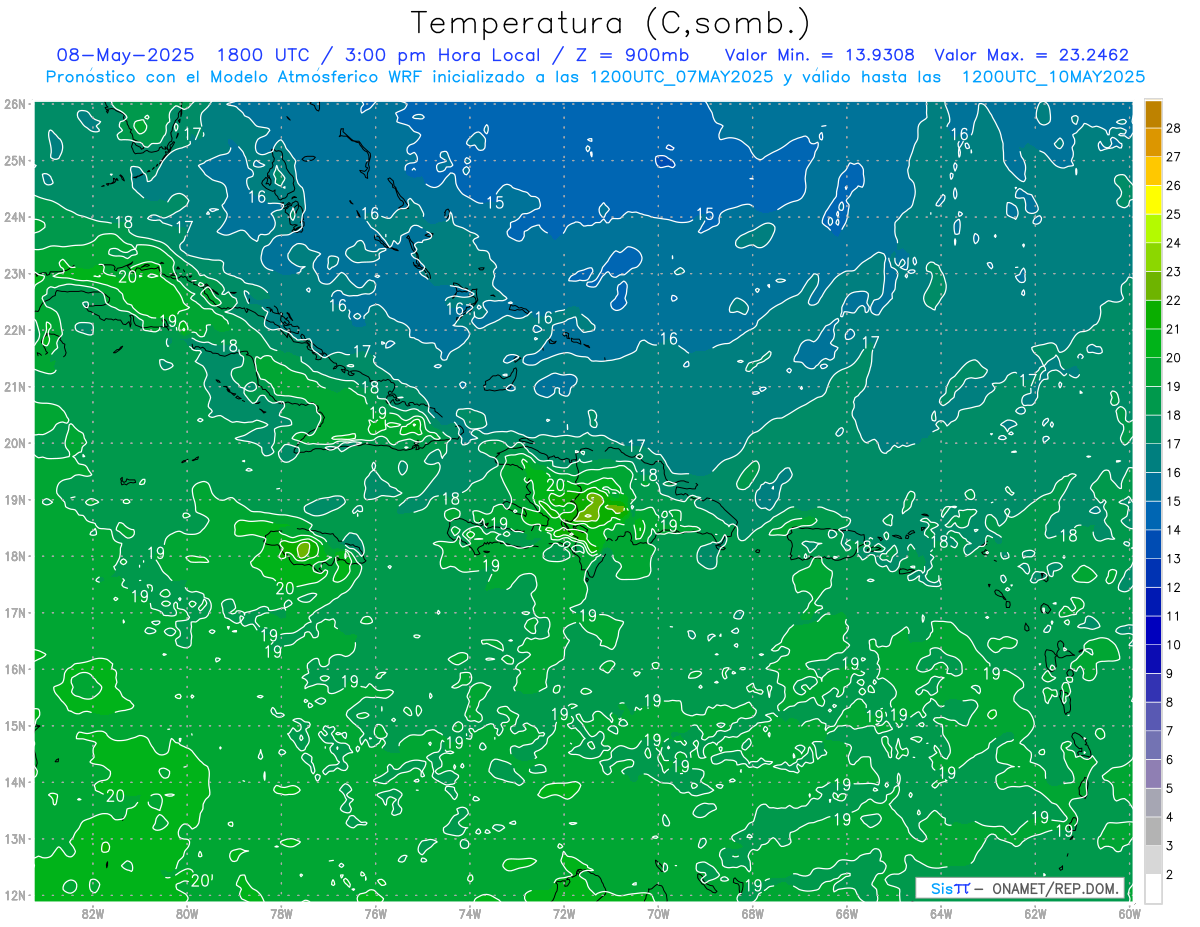Click colorbar scale value "7"
This screenshot has height=927, width=1200.
coord(1170,730)
